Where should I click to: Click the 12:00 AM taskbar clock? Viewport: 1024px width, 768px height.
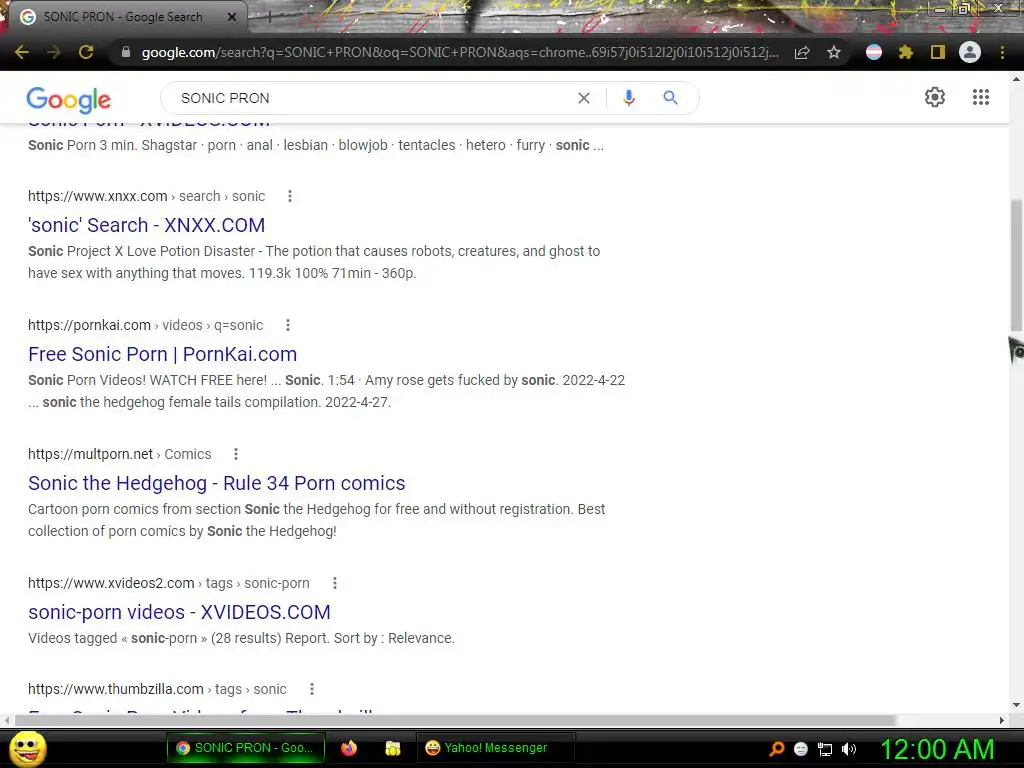click(938, 748)
